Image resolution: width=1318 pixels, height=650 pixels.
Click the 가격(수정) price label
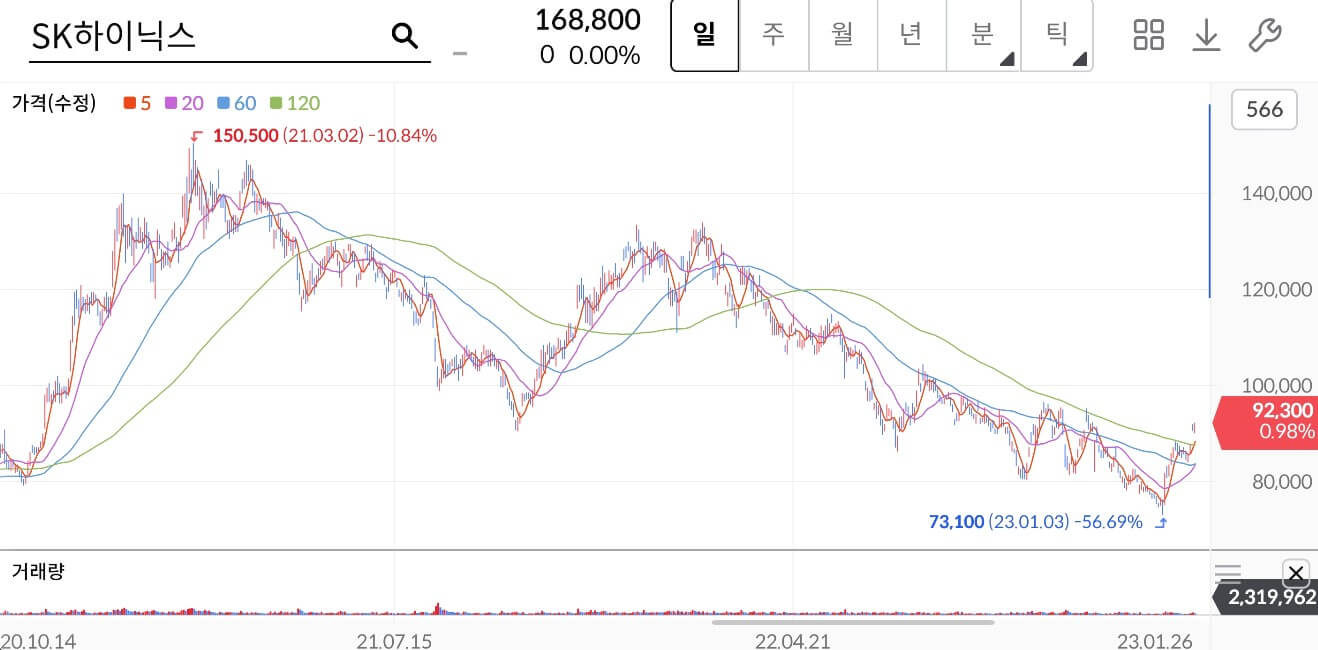click(54, 103)
